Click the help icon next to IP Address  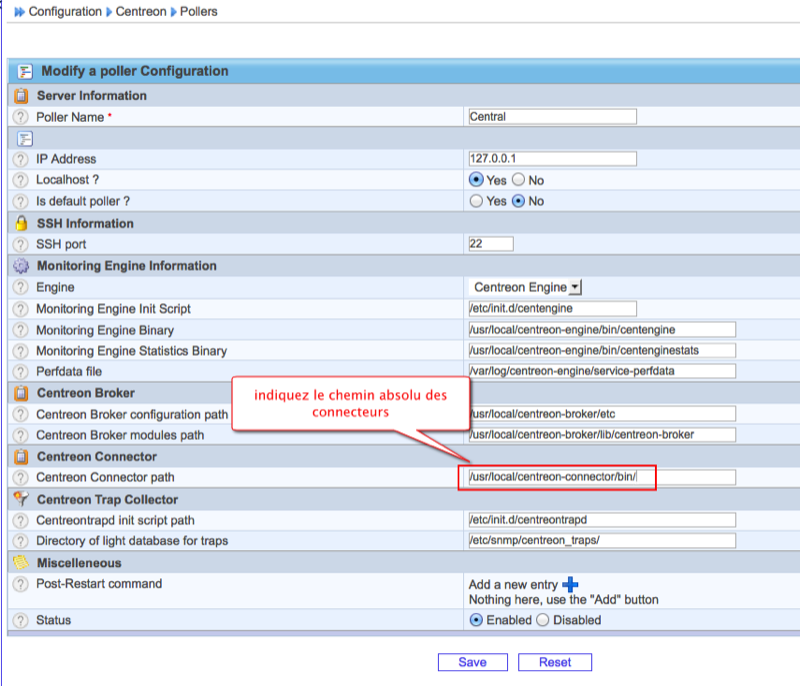pos(21,159)
